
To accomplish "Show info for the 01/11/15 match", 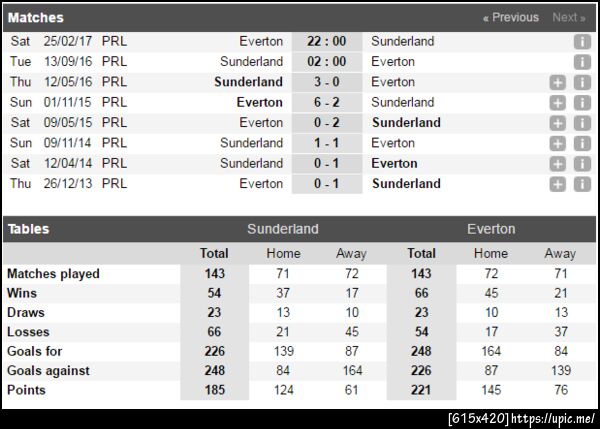I will (582, 103).
